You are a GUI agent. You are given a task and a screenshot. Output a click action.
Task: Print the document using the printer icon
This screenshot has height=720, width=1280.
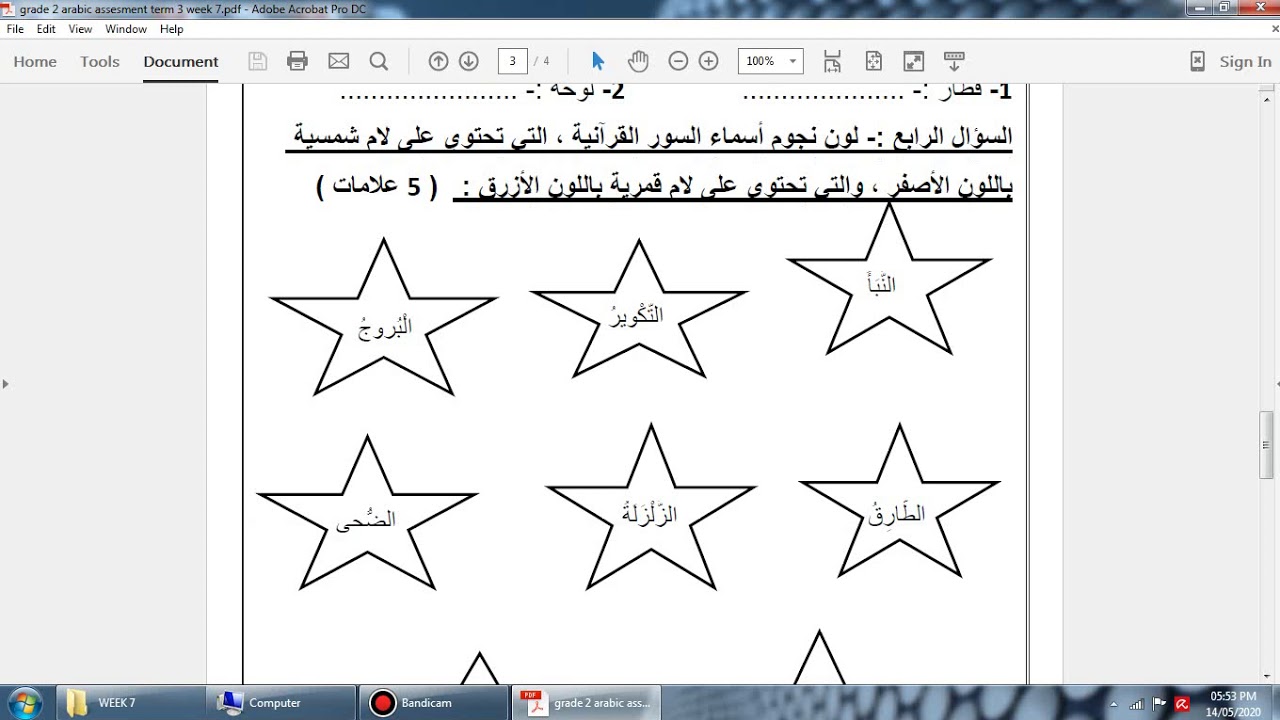[x=297, y=61]
